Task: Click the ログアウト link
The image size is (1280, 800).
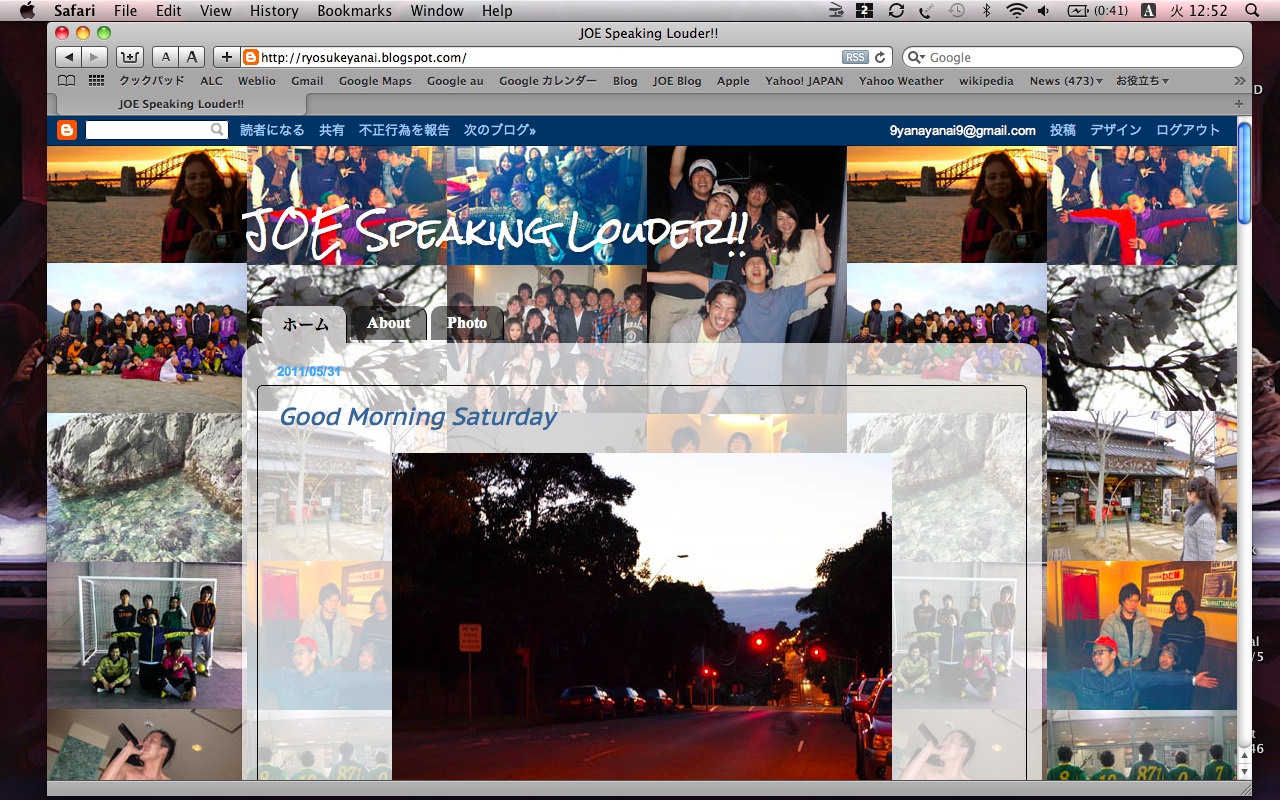Action: point(1188,130)
